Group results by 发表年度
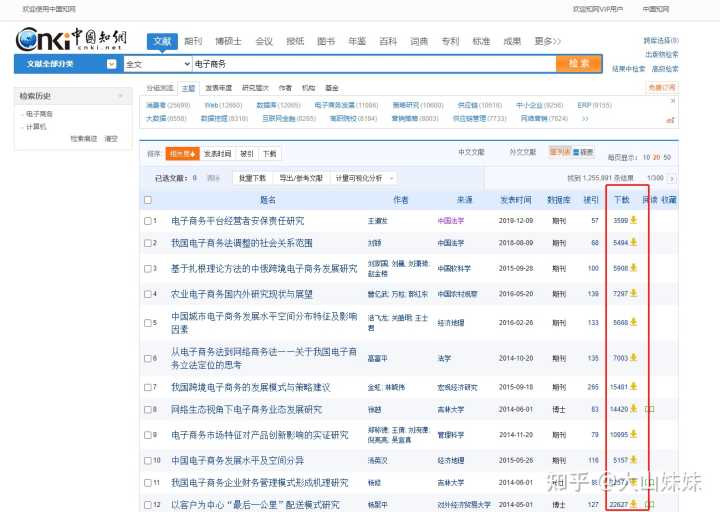720x512 pixels. 219,88
